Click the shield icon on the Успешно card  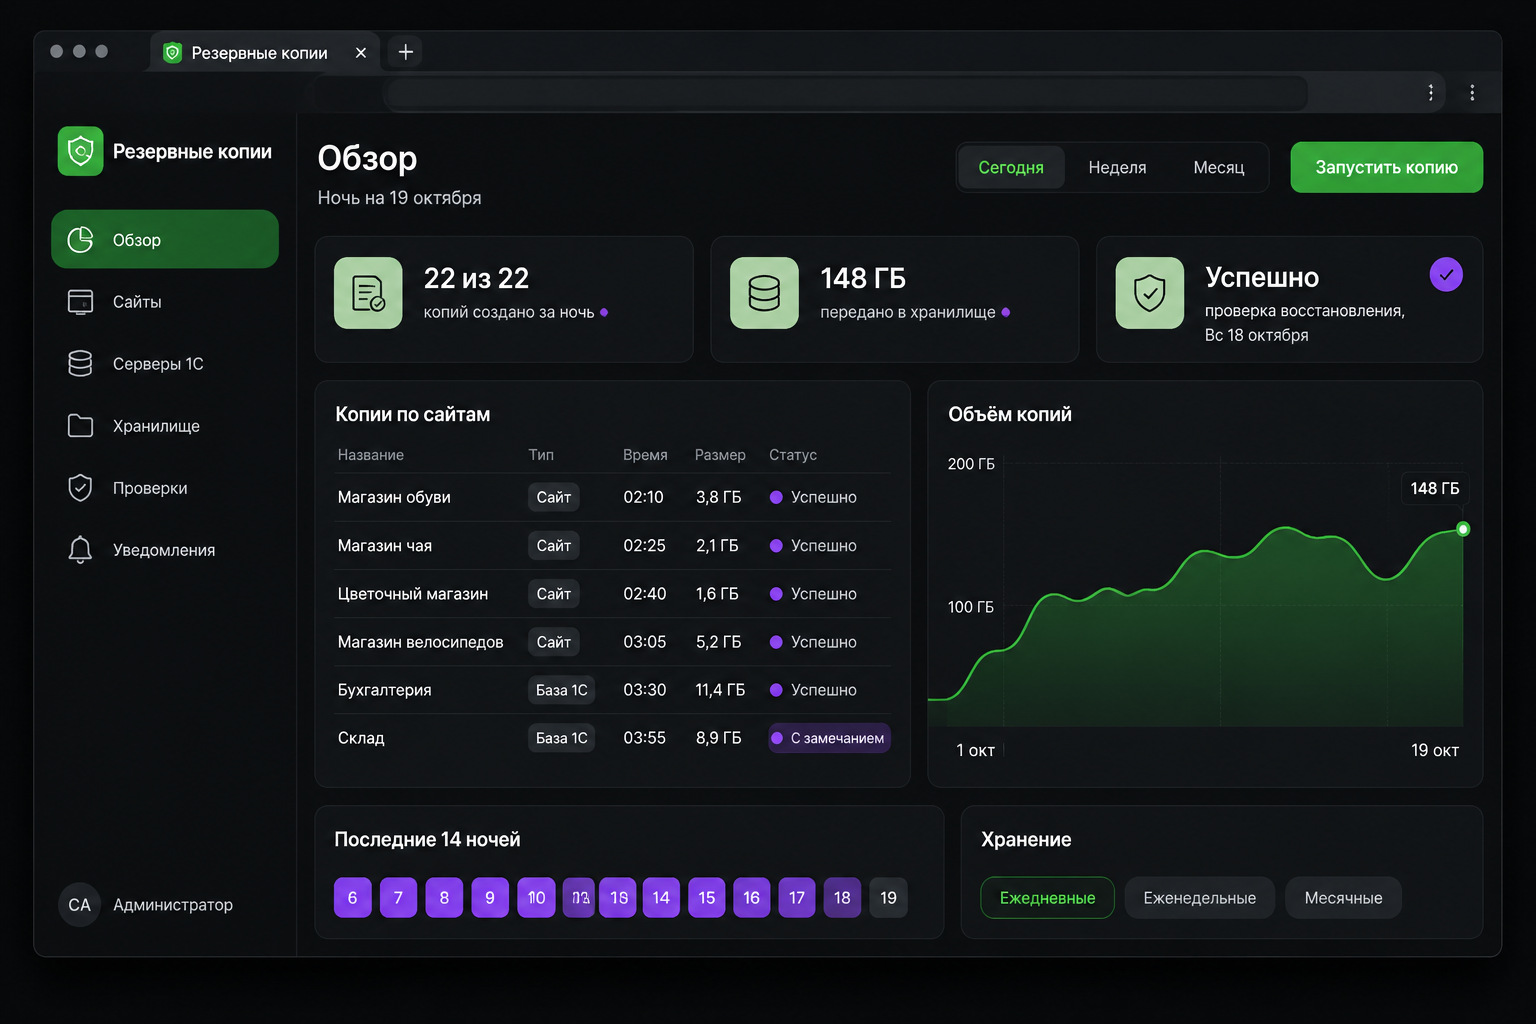[1150, 293]
